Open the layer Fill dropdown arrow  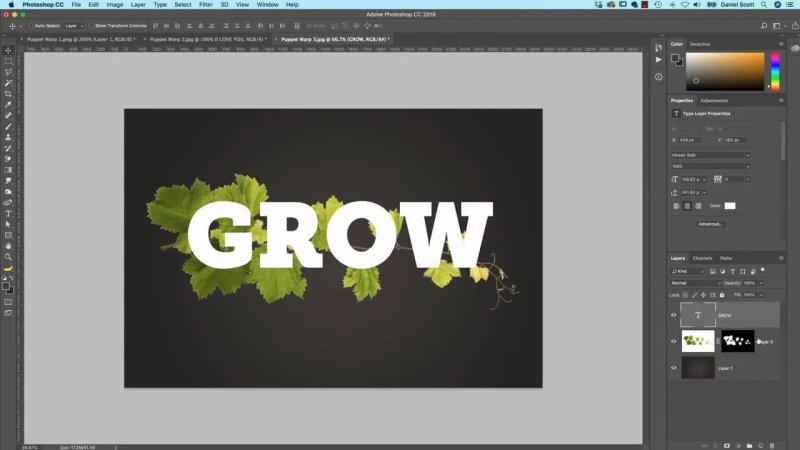tap(761, 295)
